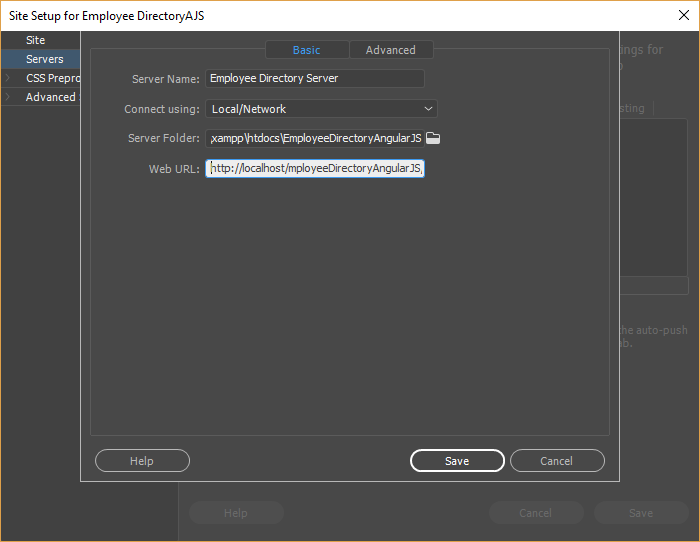Expand the CSS Preprocessors category

click(8, 78)
